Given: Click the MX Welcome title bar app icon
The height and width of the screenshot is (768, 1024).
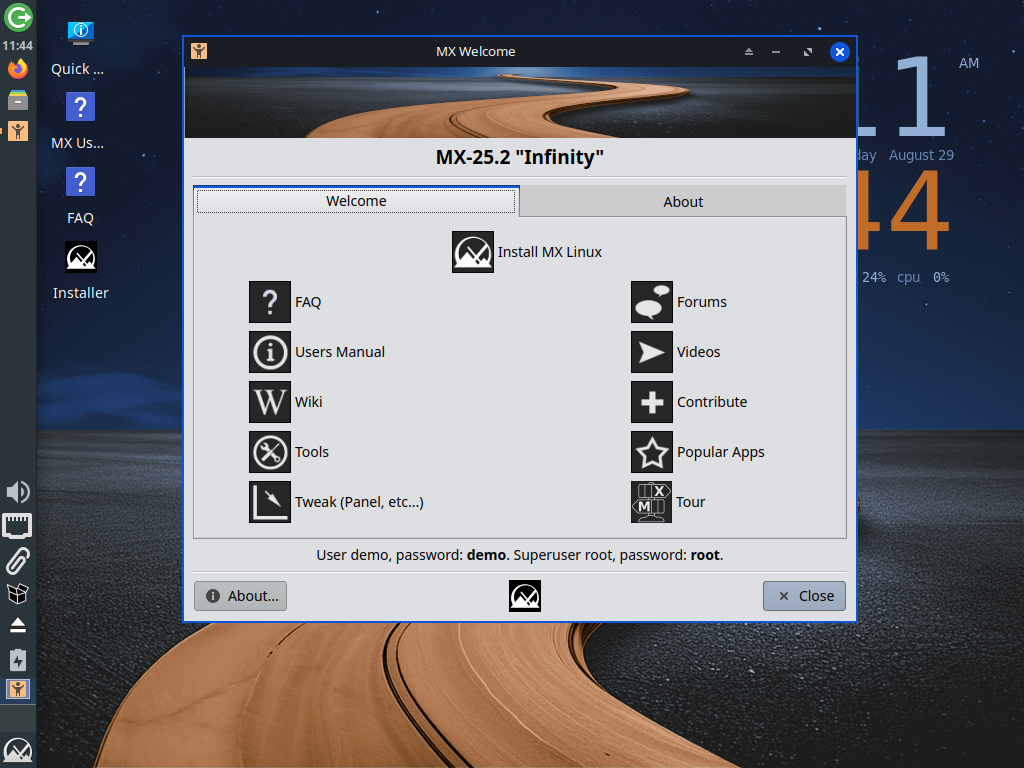Looking at the screenshot, I should click(199, 51).
